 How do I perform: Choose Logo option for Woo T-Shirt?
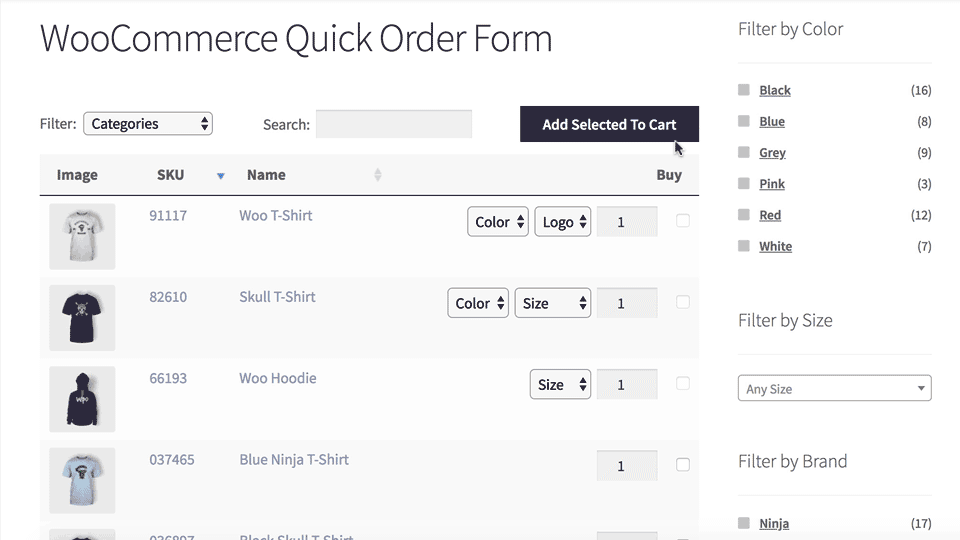tap(563, 222)
